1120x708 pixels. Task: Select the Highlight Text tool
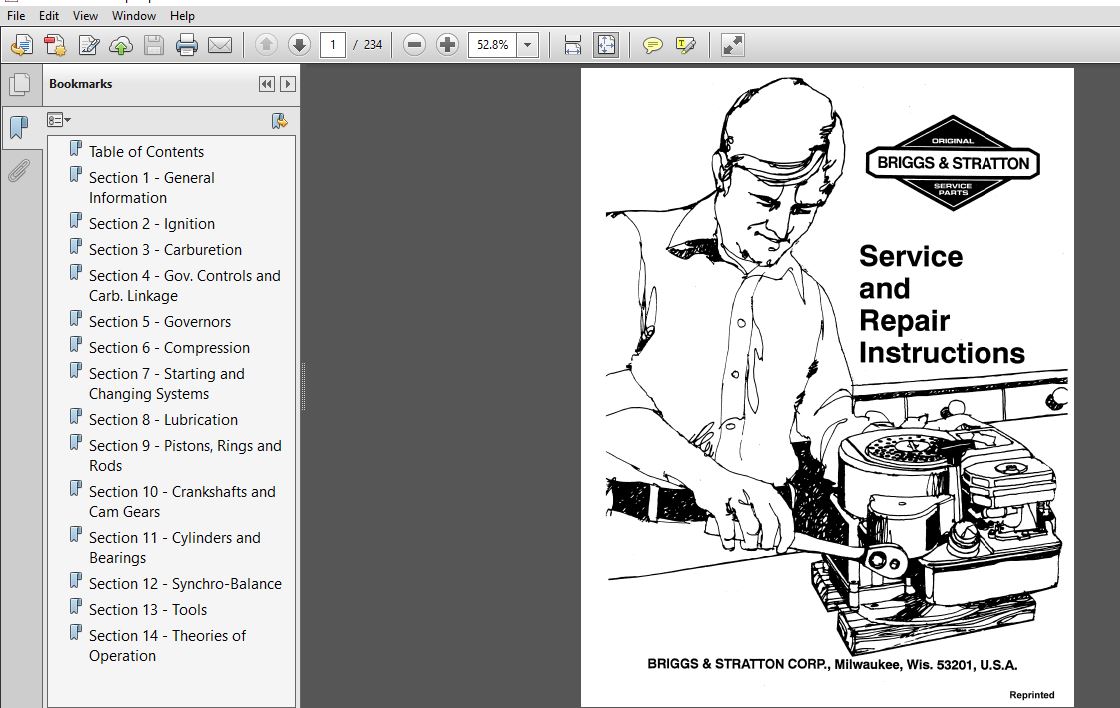685,45
